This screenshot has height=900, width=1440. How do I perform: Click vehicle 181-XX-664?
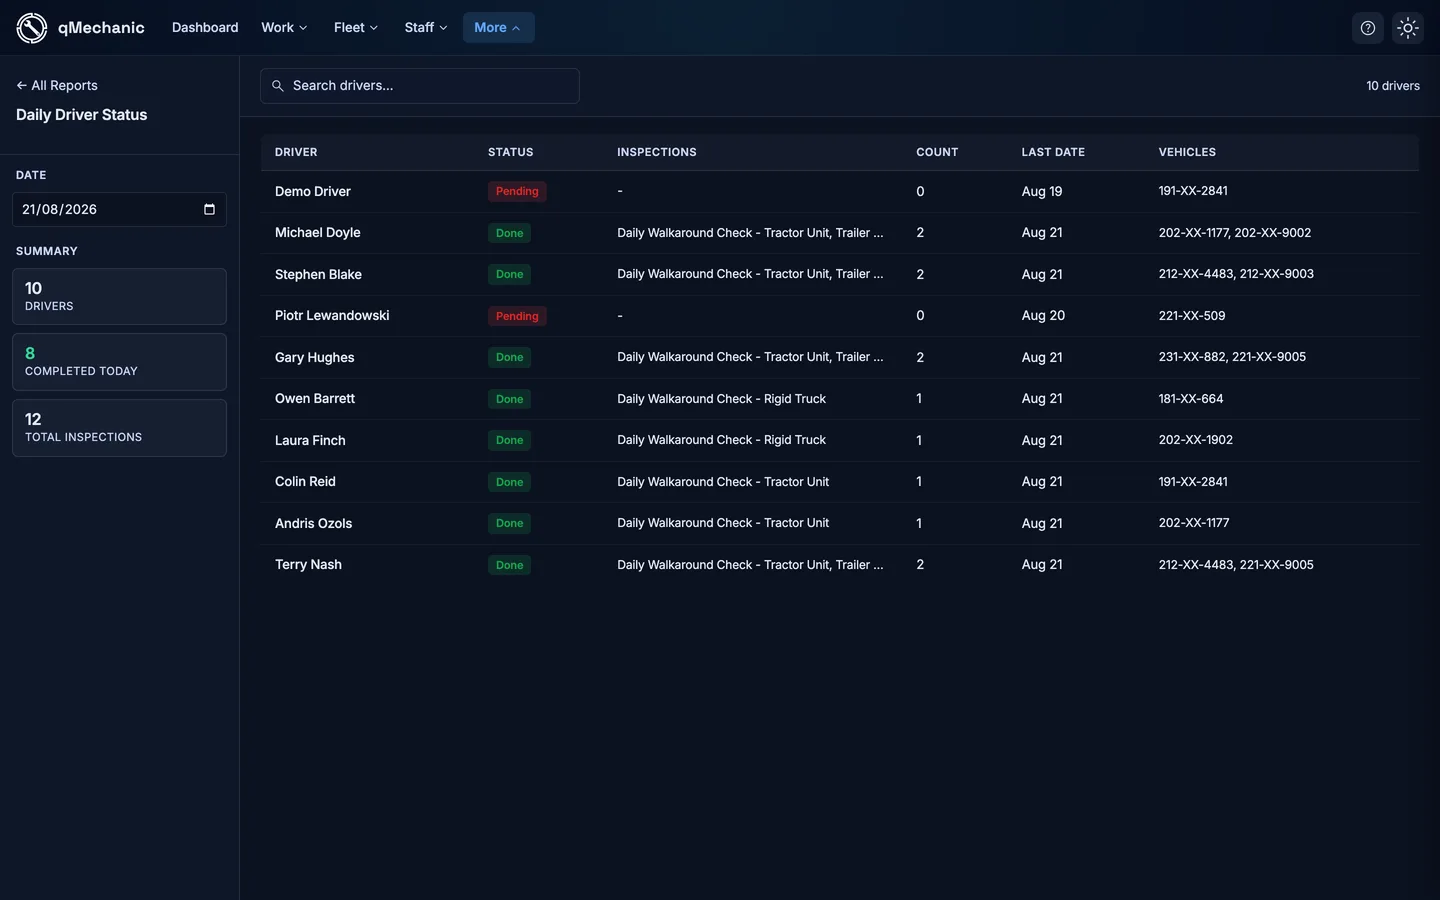tap(1190, 399)
